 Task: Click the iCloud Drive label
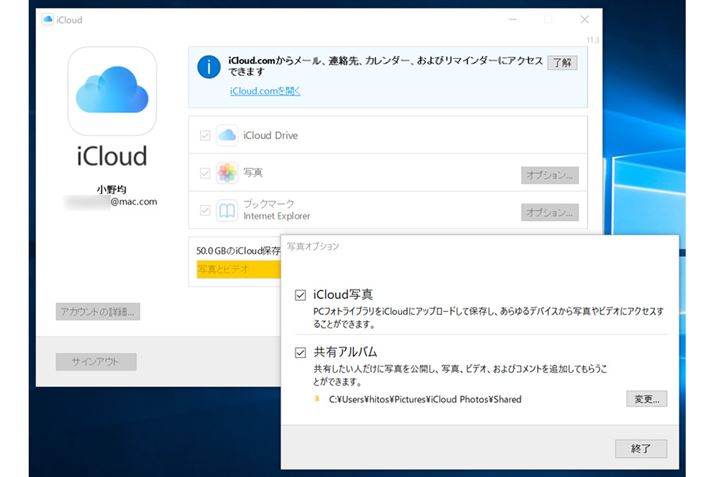pos(270,135)
